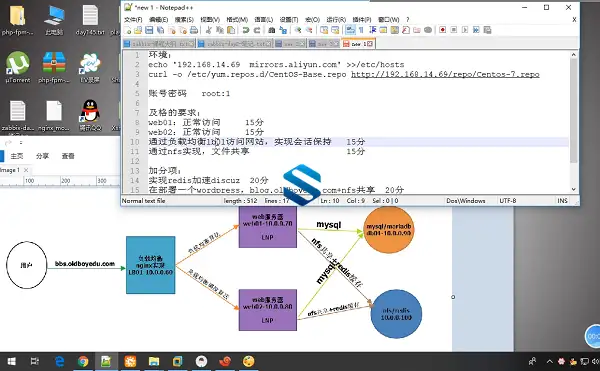This screenshot has width=600, height=371.
Task: Click the Save All toolbar icon
Action: tap(161, 30)
